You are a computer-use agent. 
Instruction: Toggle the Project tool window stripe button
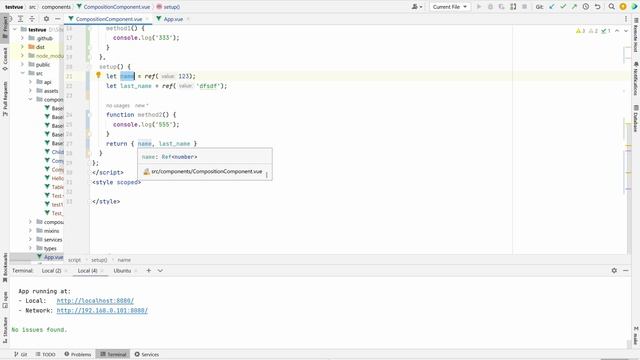click(x=5, y=27)
